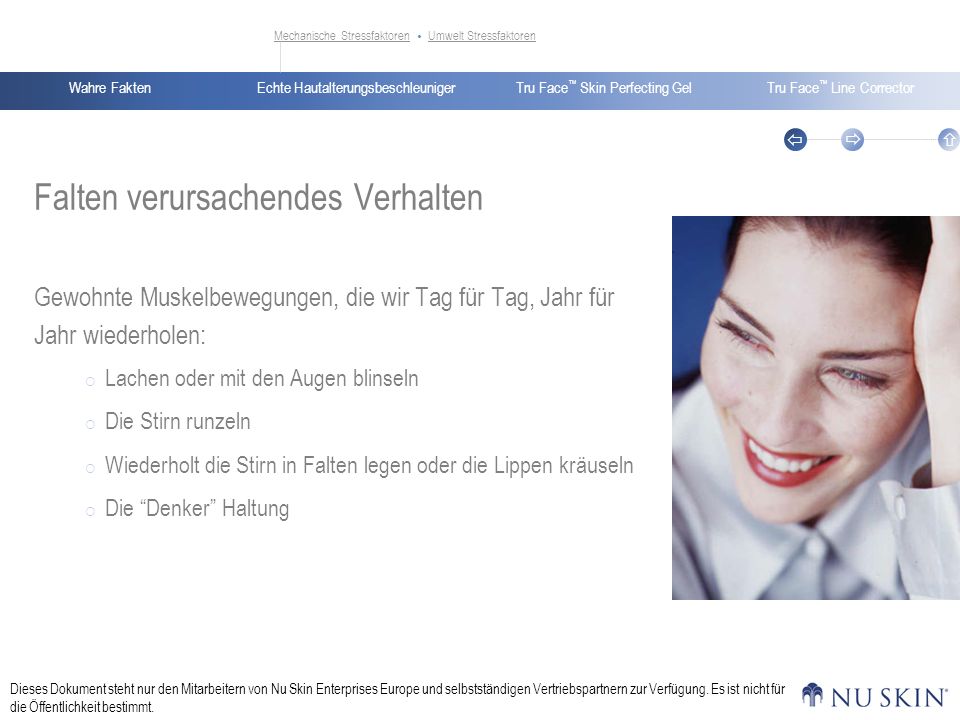Screen dimensions: 960x720
Task: Switch to Echte Hautalterungsbeschleuniger section
Action: point(356,88)
